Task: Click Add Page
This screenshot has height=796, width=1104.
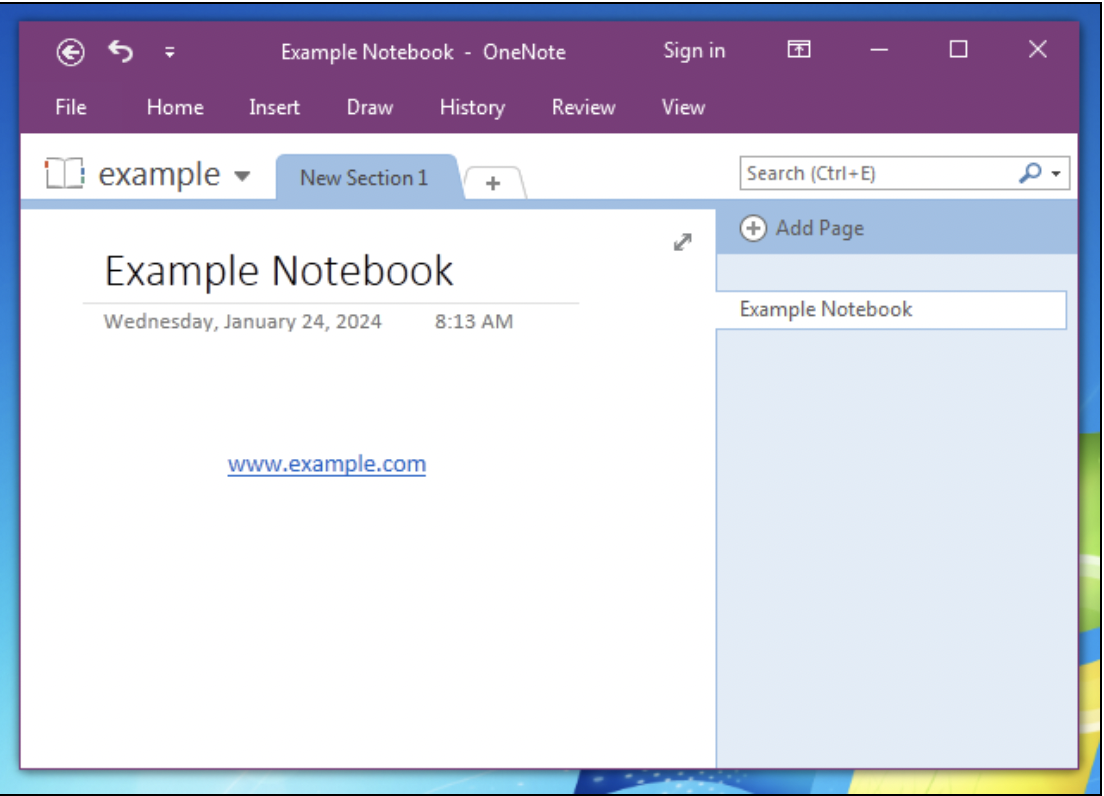Action: (x=802, y=228)
